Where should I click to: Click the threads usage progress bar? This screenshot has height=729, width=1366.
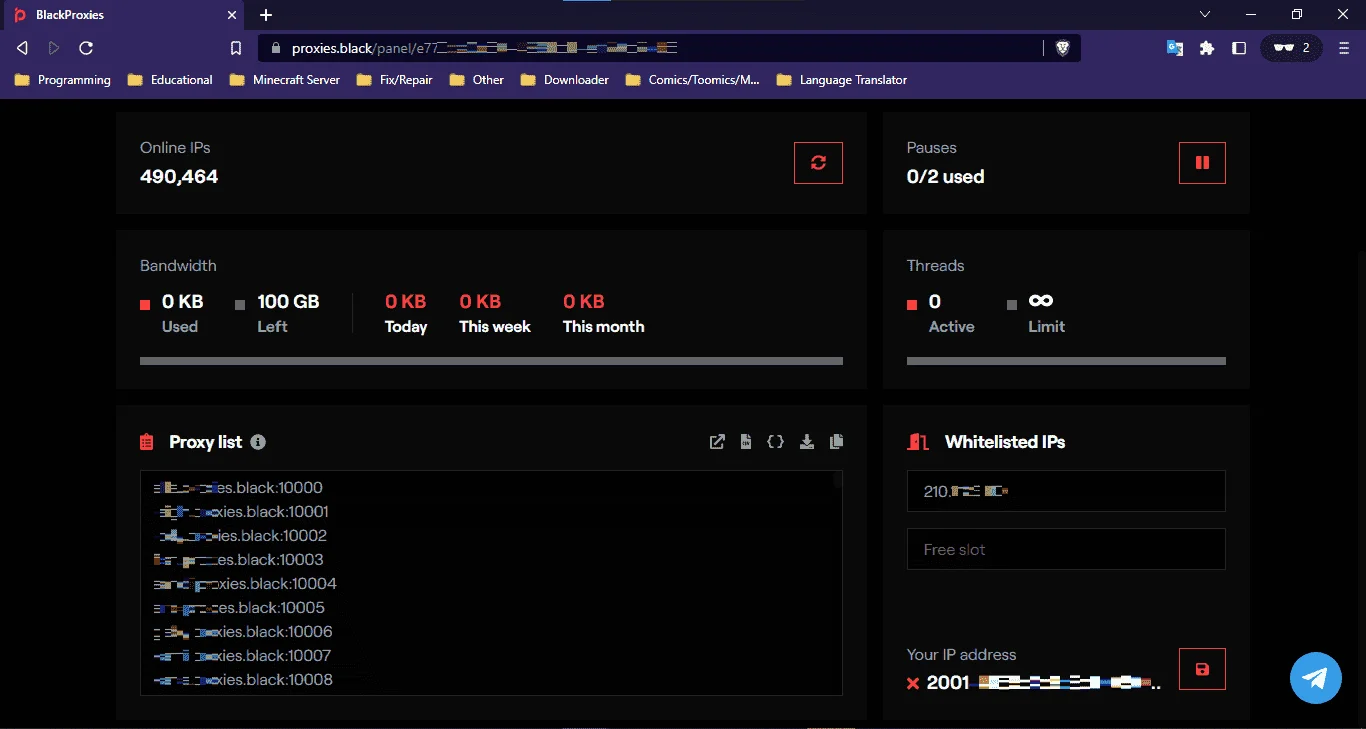point(1066,361)
